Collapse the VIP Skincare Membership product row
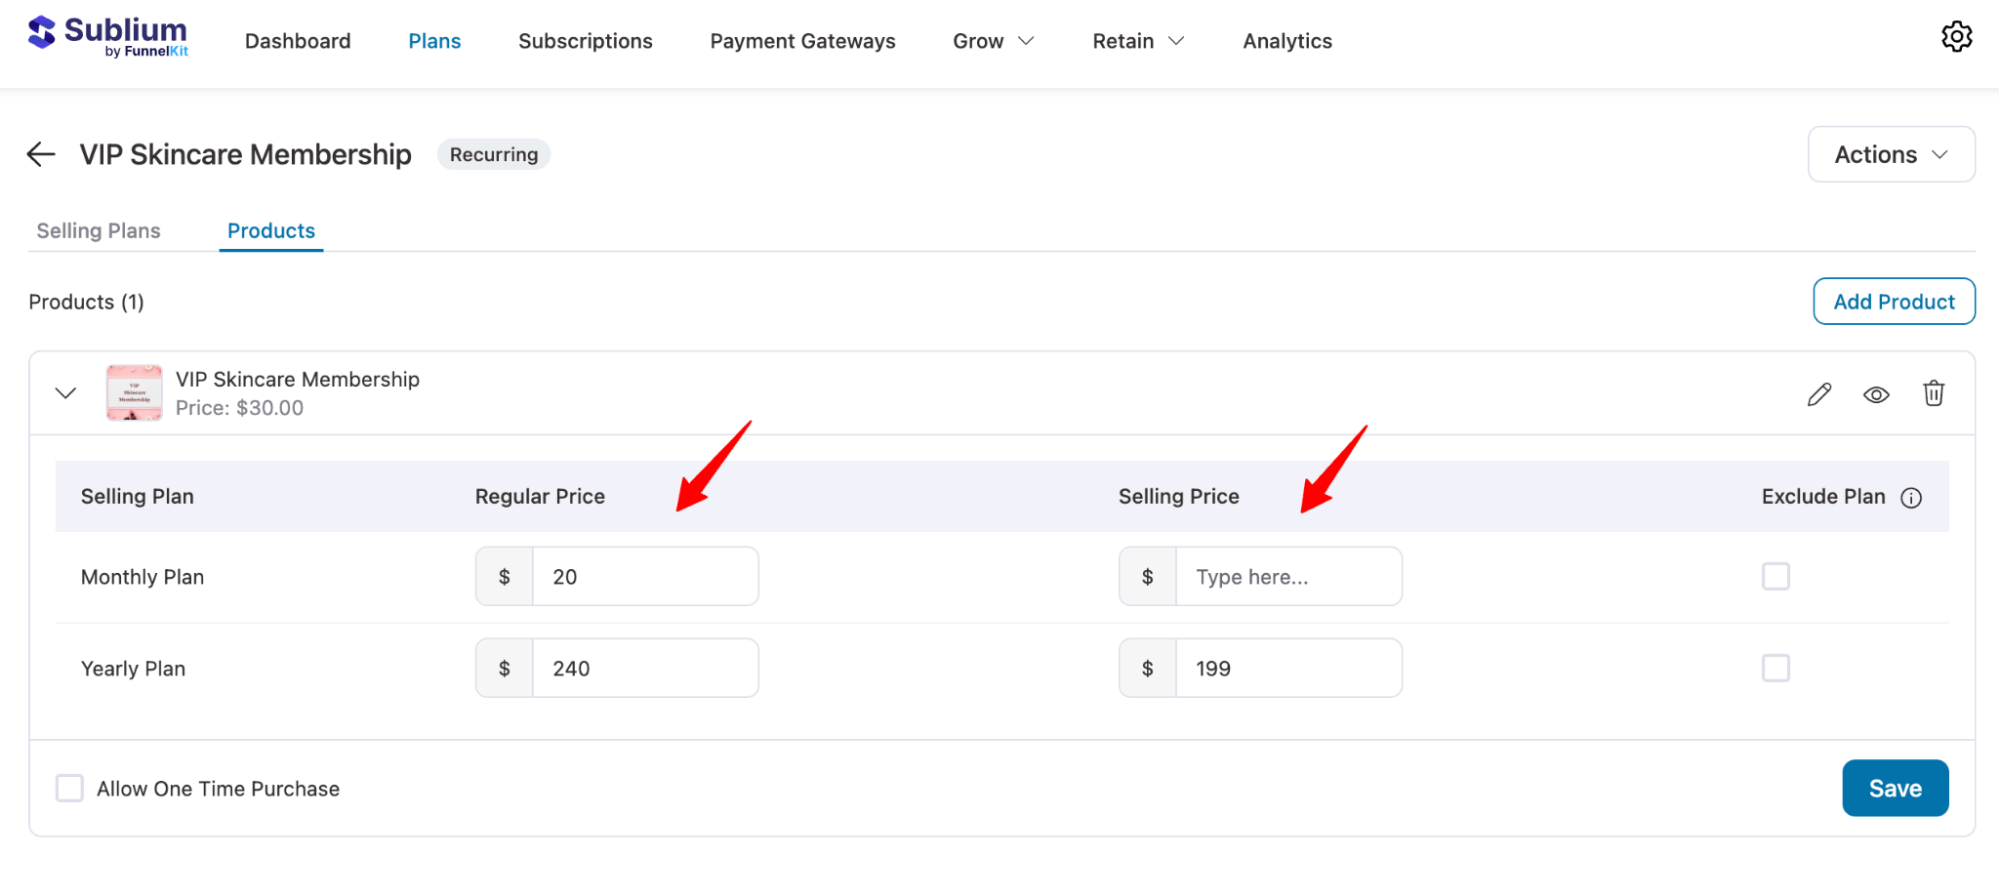The height and width of the screenshot is (880, 1999). coord(66,393)
